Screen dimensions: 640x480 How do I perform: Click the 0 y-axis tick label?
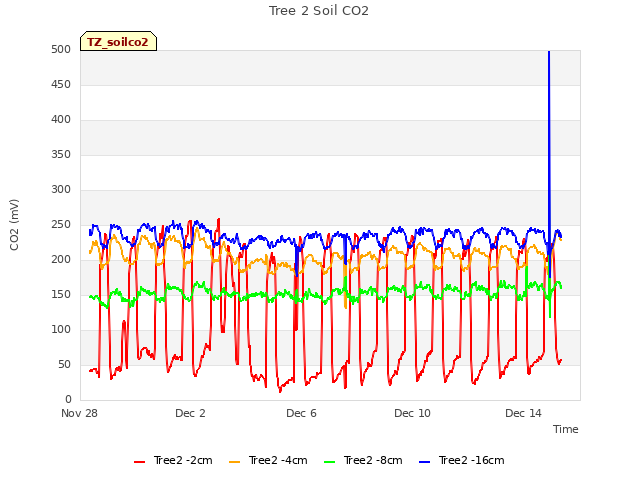click(68, 400)
